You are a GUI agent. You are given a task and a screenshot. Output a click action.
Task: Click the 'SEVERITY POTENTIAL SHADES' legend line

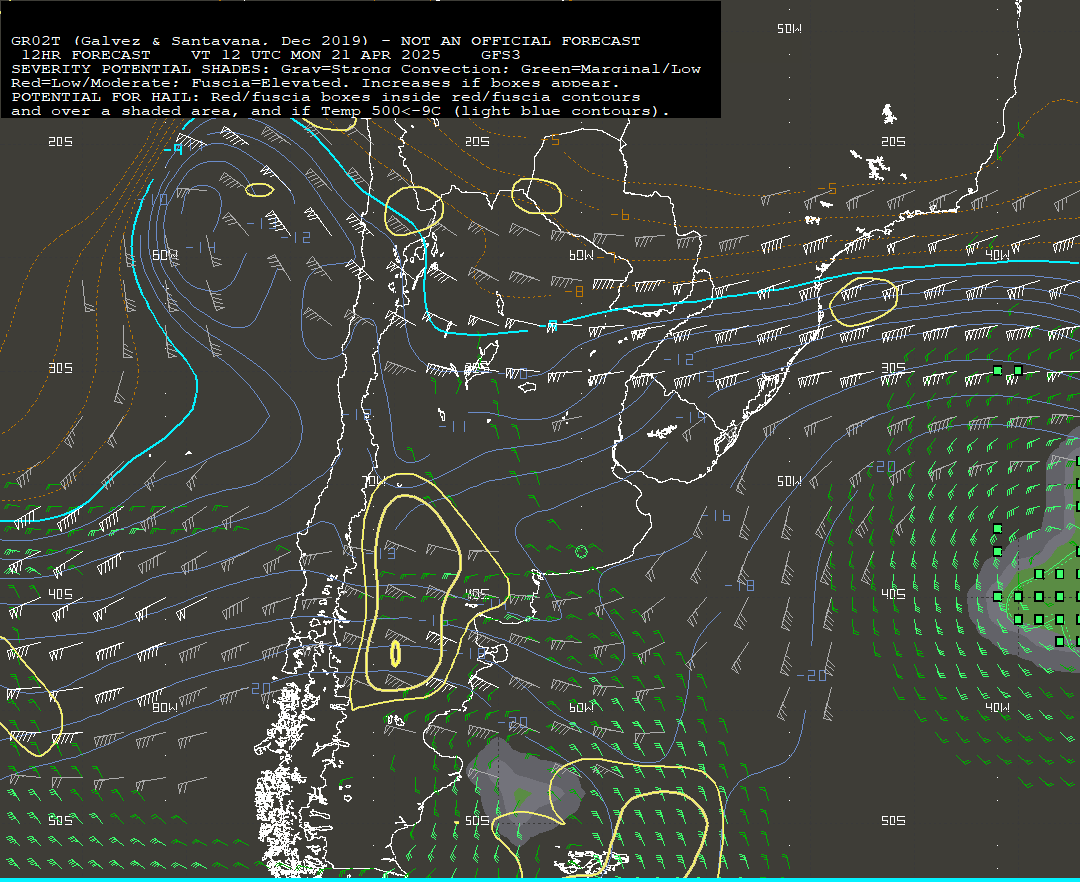tap(356, 69)
